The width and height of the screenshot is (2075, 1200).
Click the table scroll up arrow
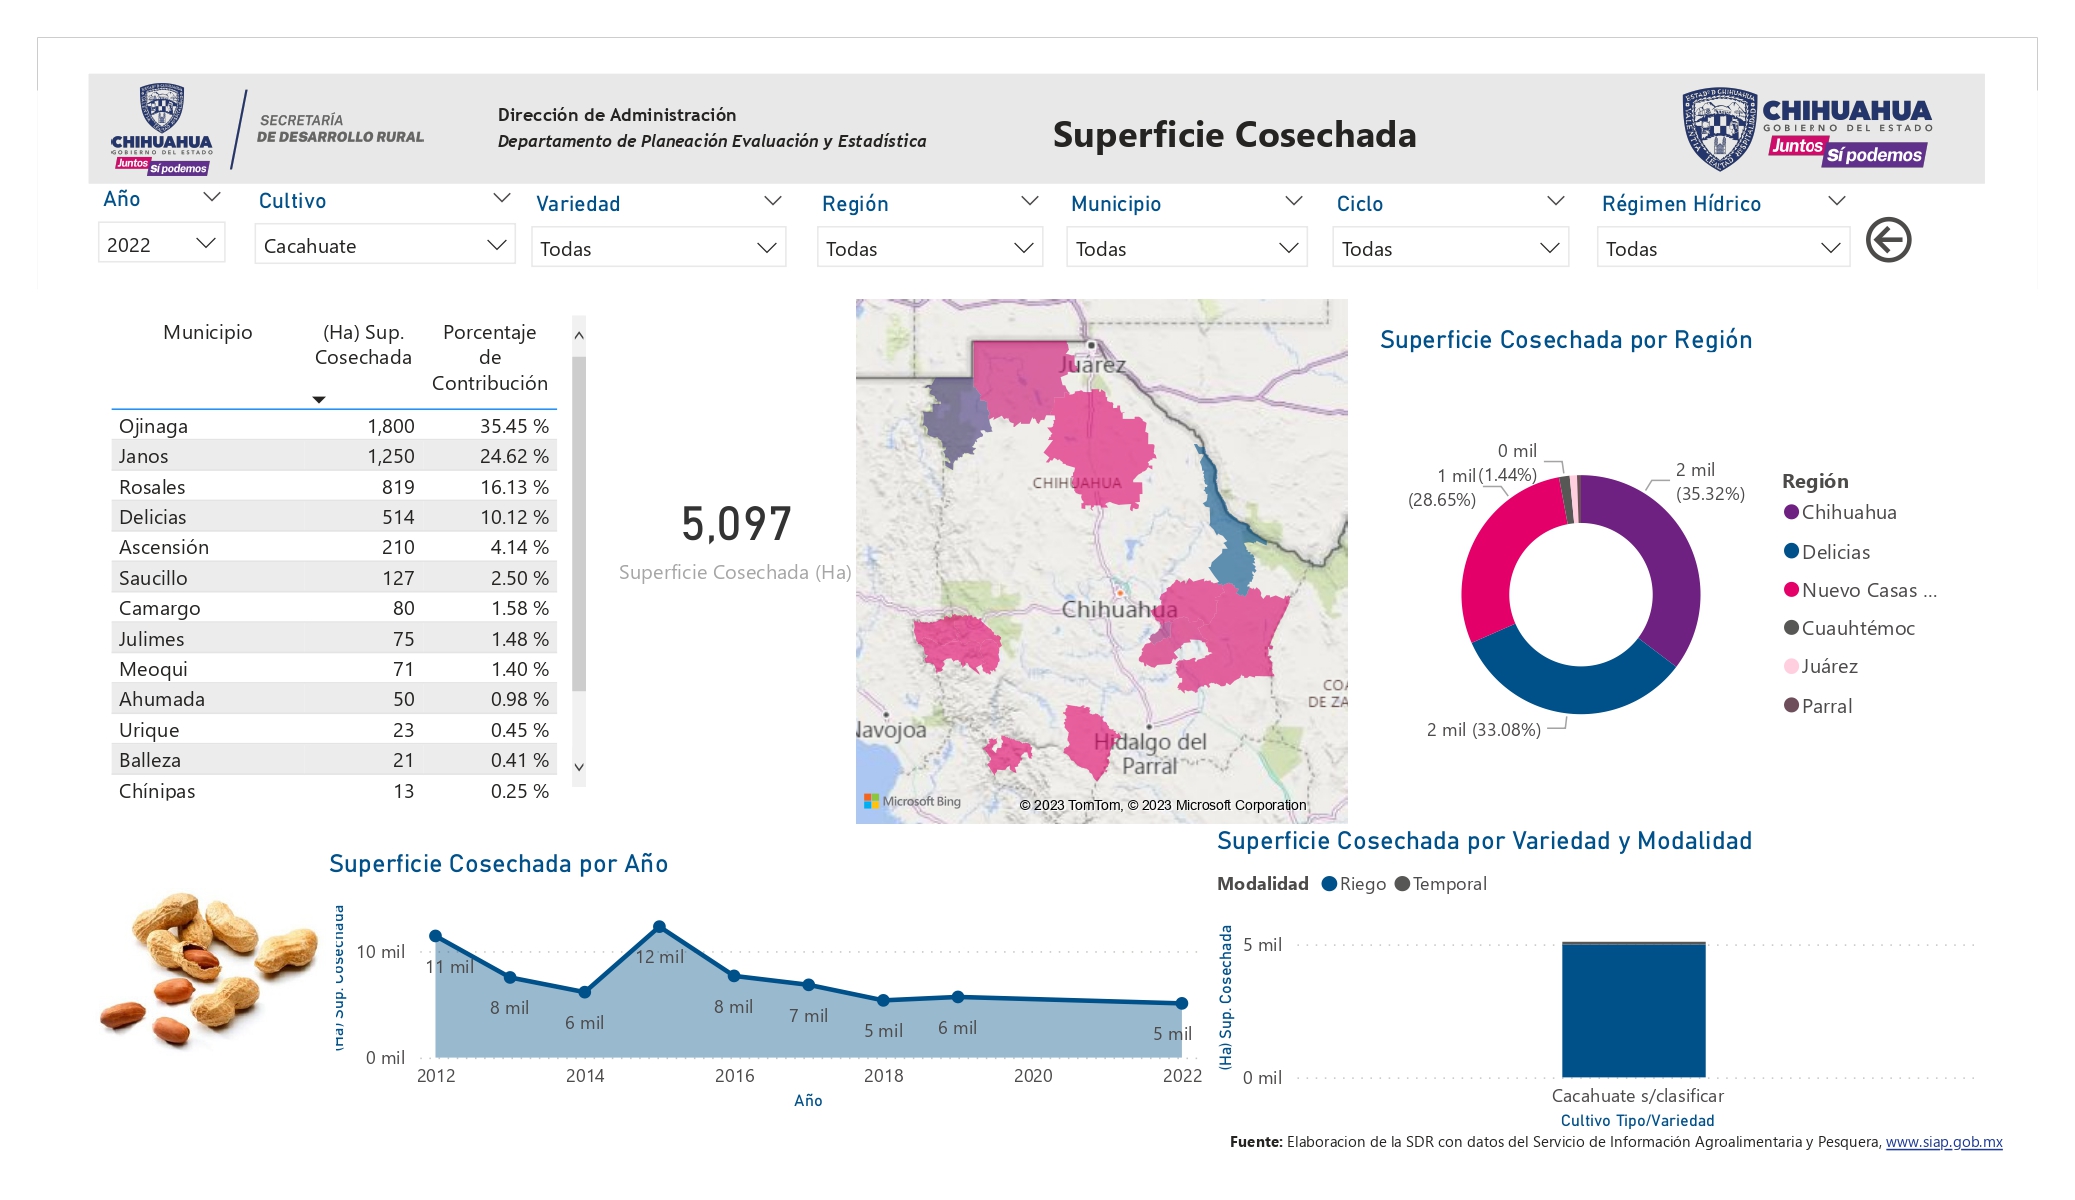tap(579, 336)
